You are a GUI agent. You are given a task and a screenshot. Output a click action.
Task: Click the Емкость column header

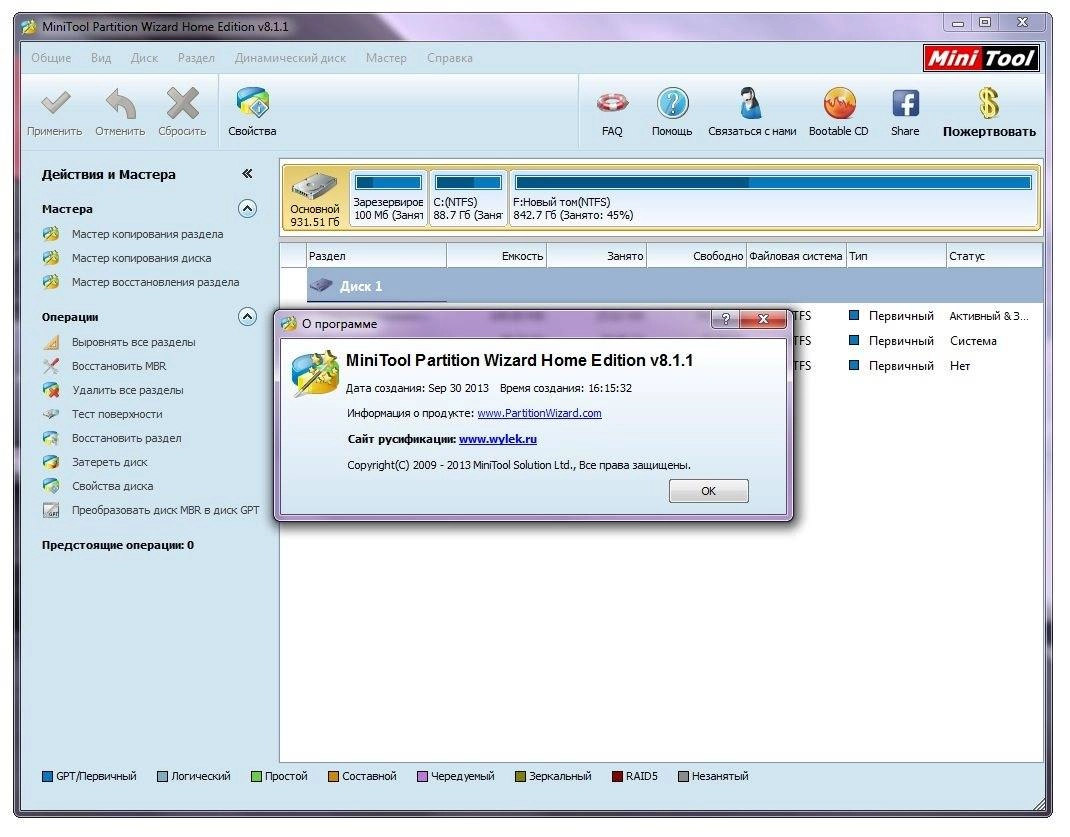click(x=497, y=256)
